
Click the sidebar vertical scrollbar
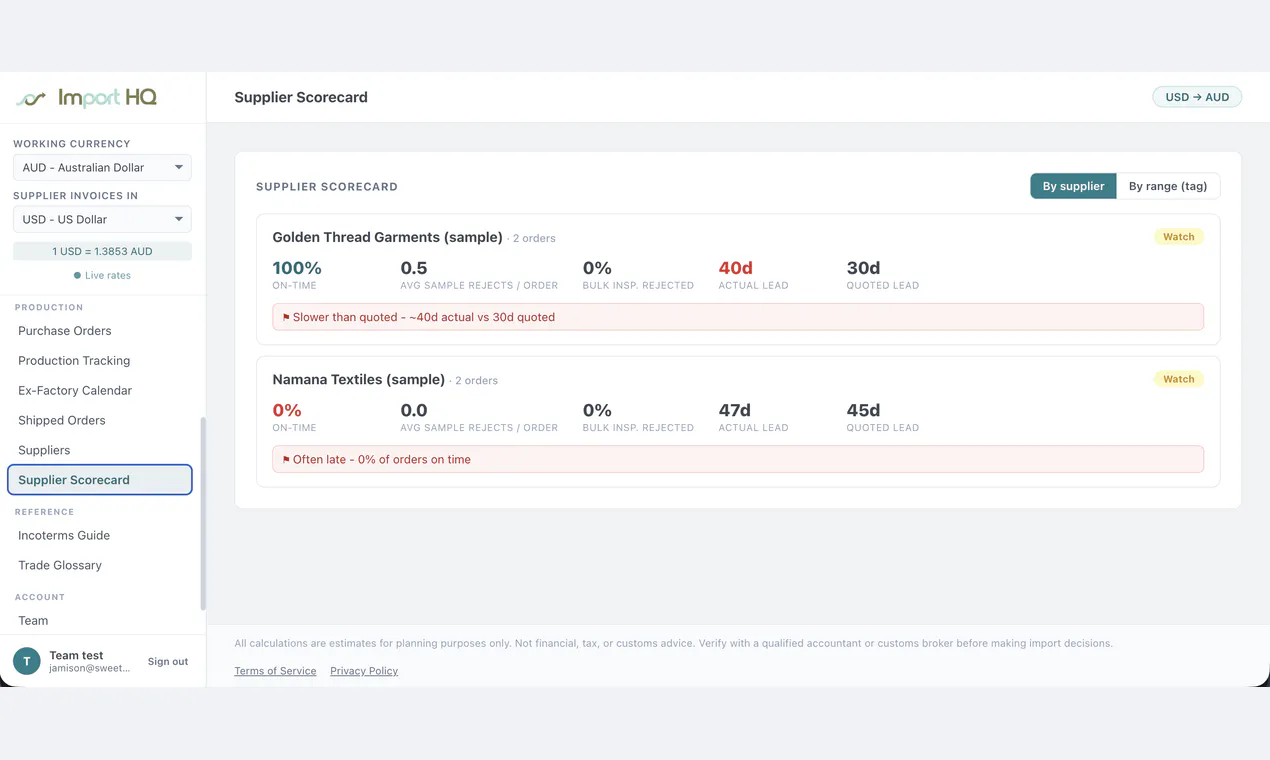[203, 514]
